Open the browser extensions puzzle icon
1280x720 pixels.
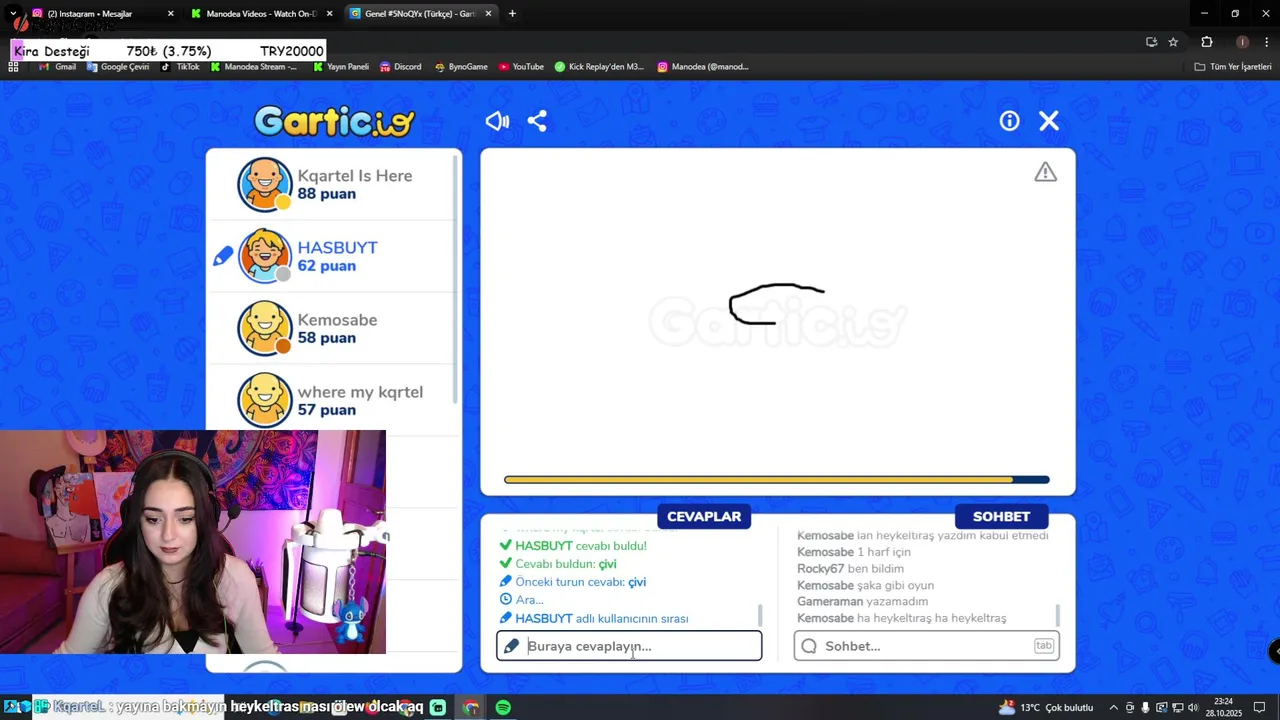(x=1206, y=42)
